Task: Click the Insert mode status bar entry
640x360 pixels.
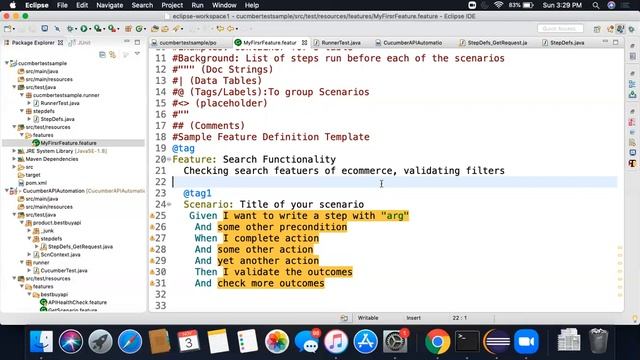Action: pyautogui.click(x=413, y=318)
